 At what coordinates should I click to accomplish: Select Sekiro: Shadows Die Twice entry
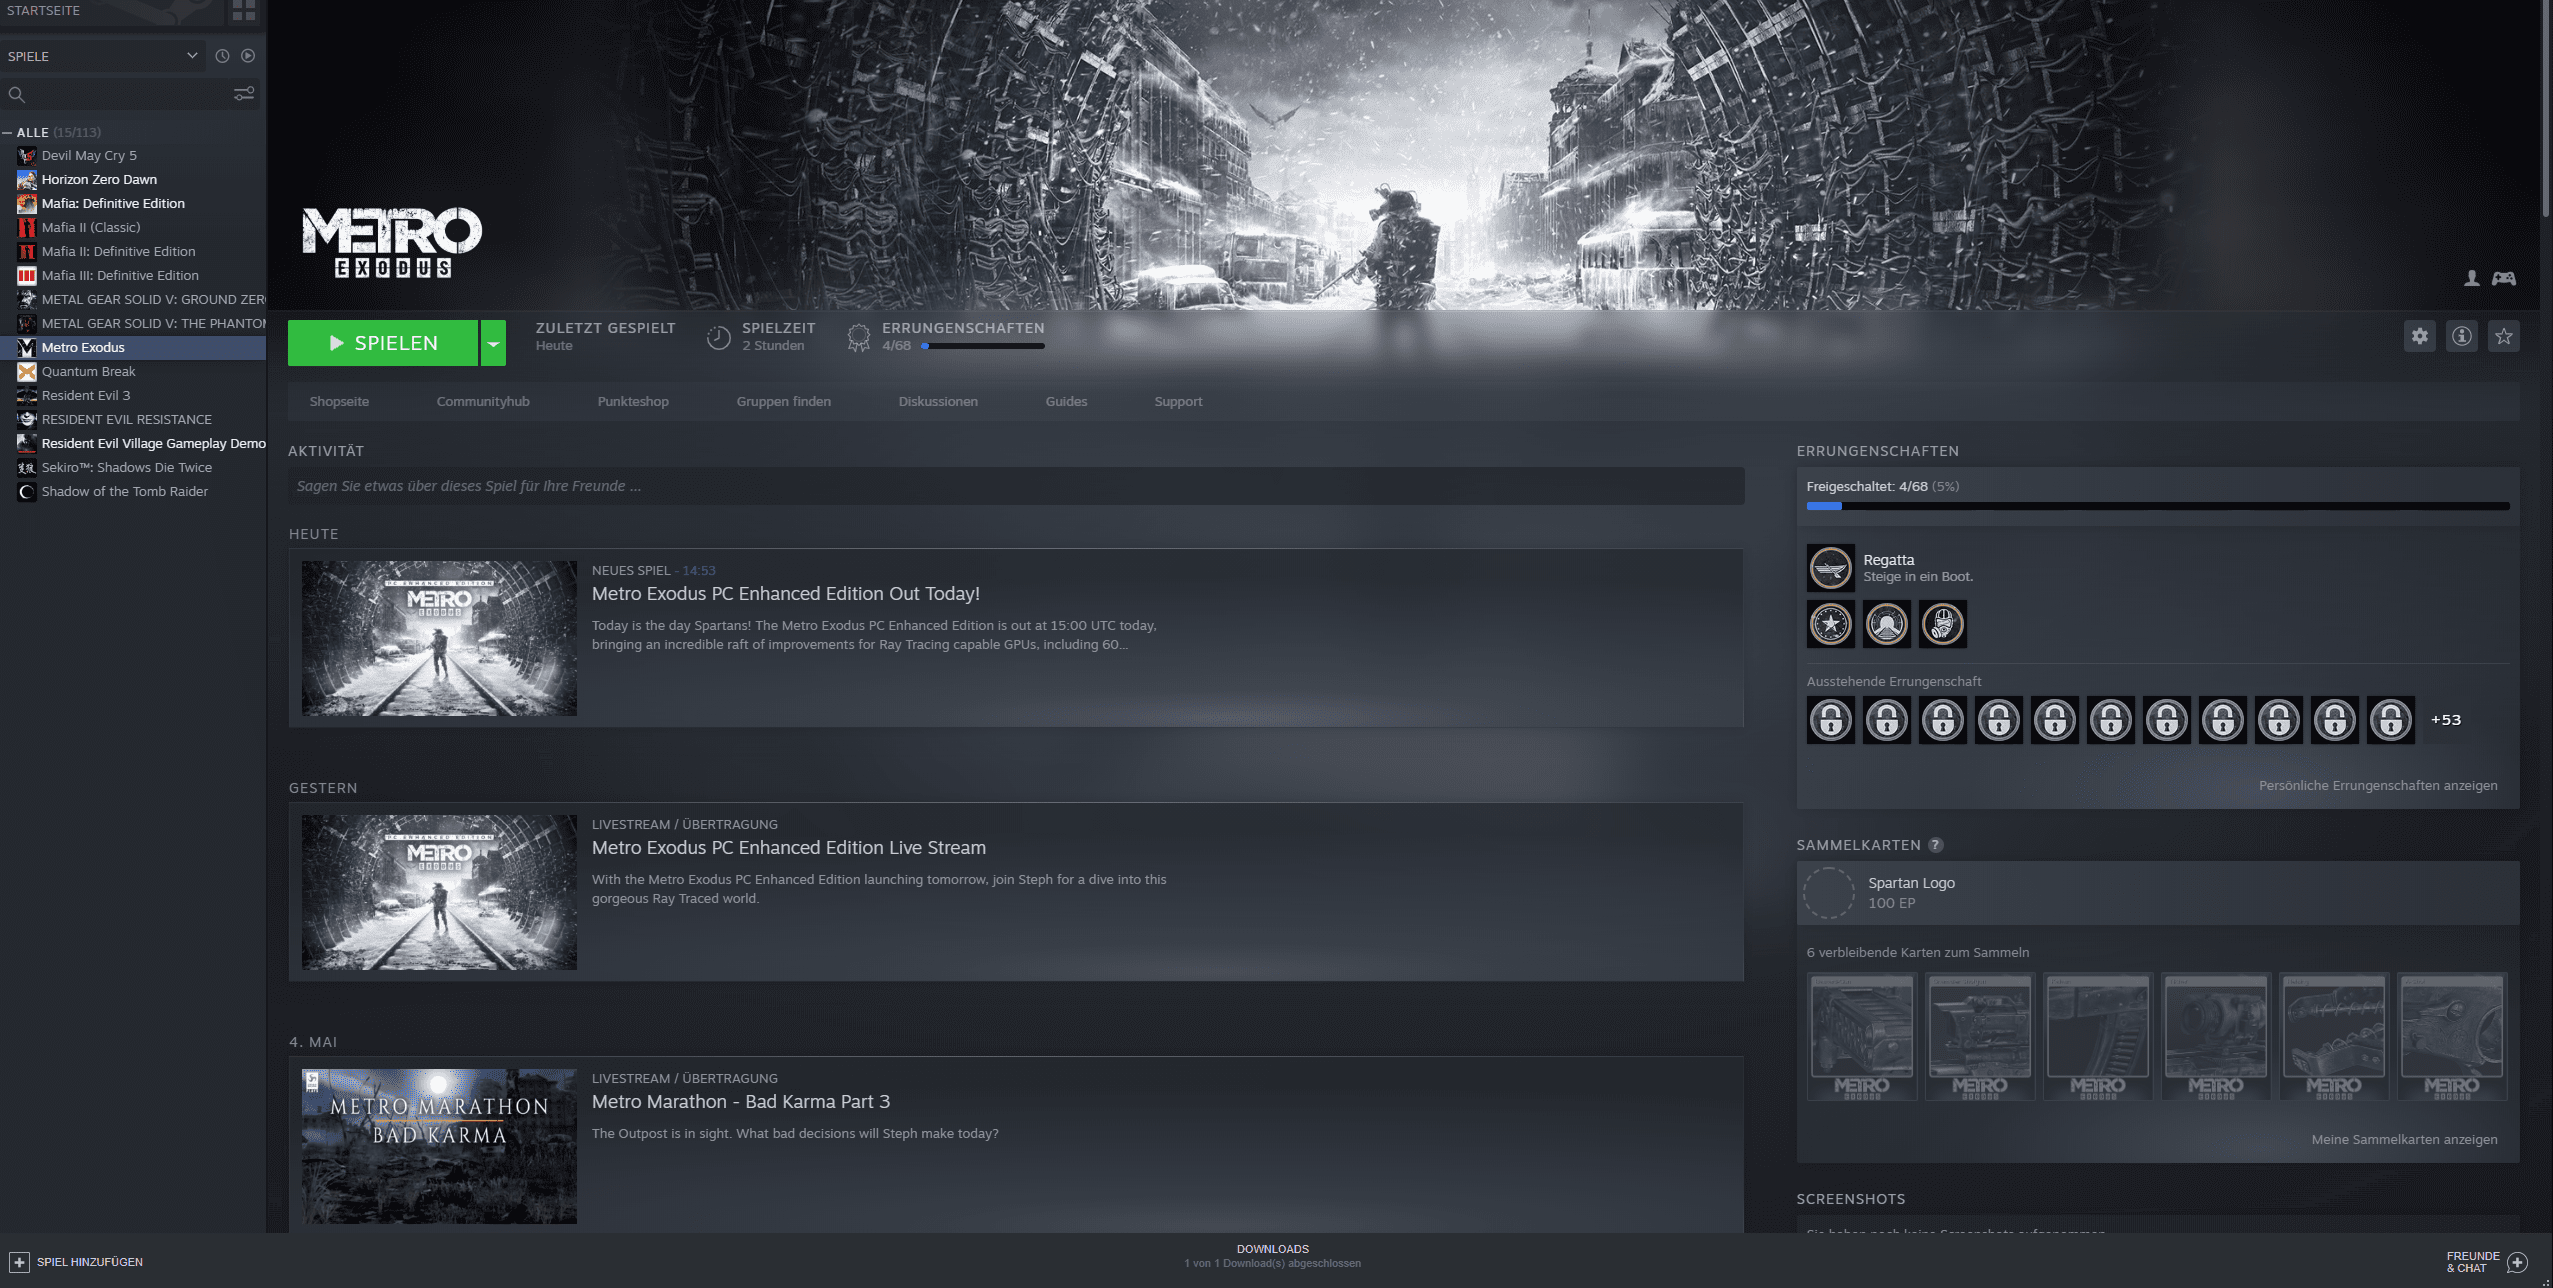coord(133,467)
